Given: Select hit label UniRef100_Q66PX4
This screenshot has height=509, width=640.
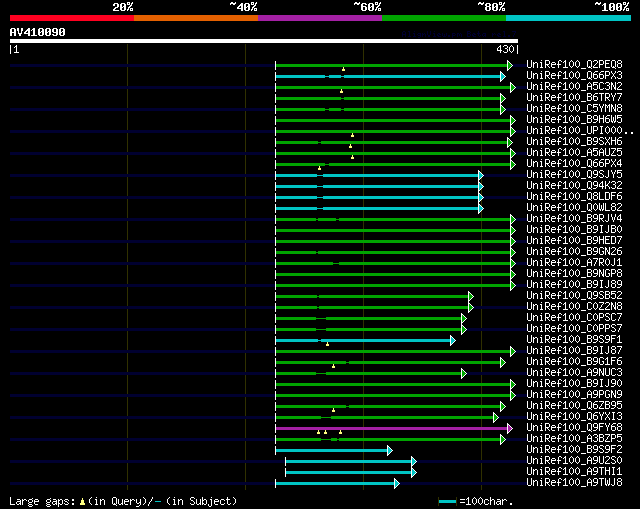Looking at the screenshot, I should coord(574,164).
